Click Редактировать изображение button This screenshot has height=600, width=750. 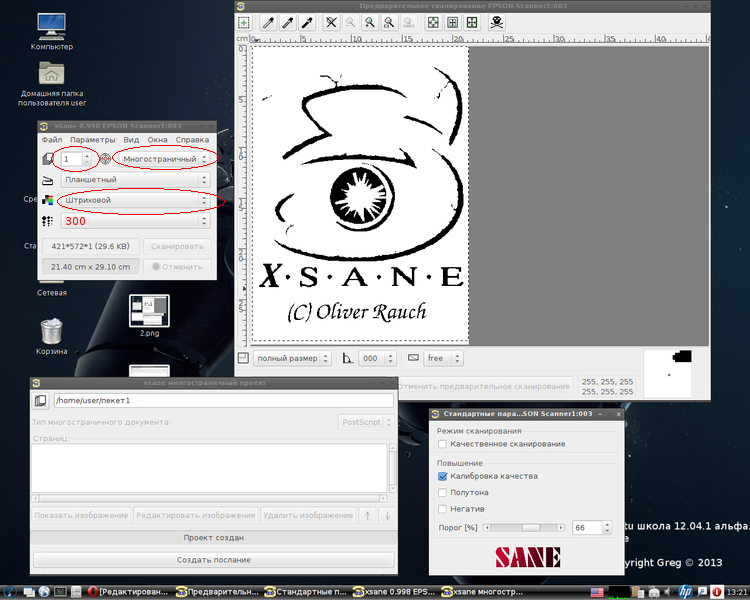(196, 515)
